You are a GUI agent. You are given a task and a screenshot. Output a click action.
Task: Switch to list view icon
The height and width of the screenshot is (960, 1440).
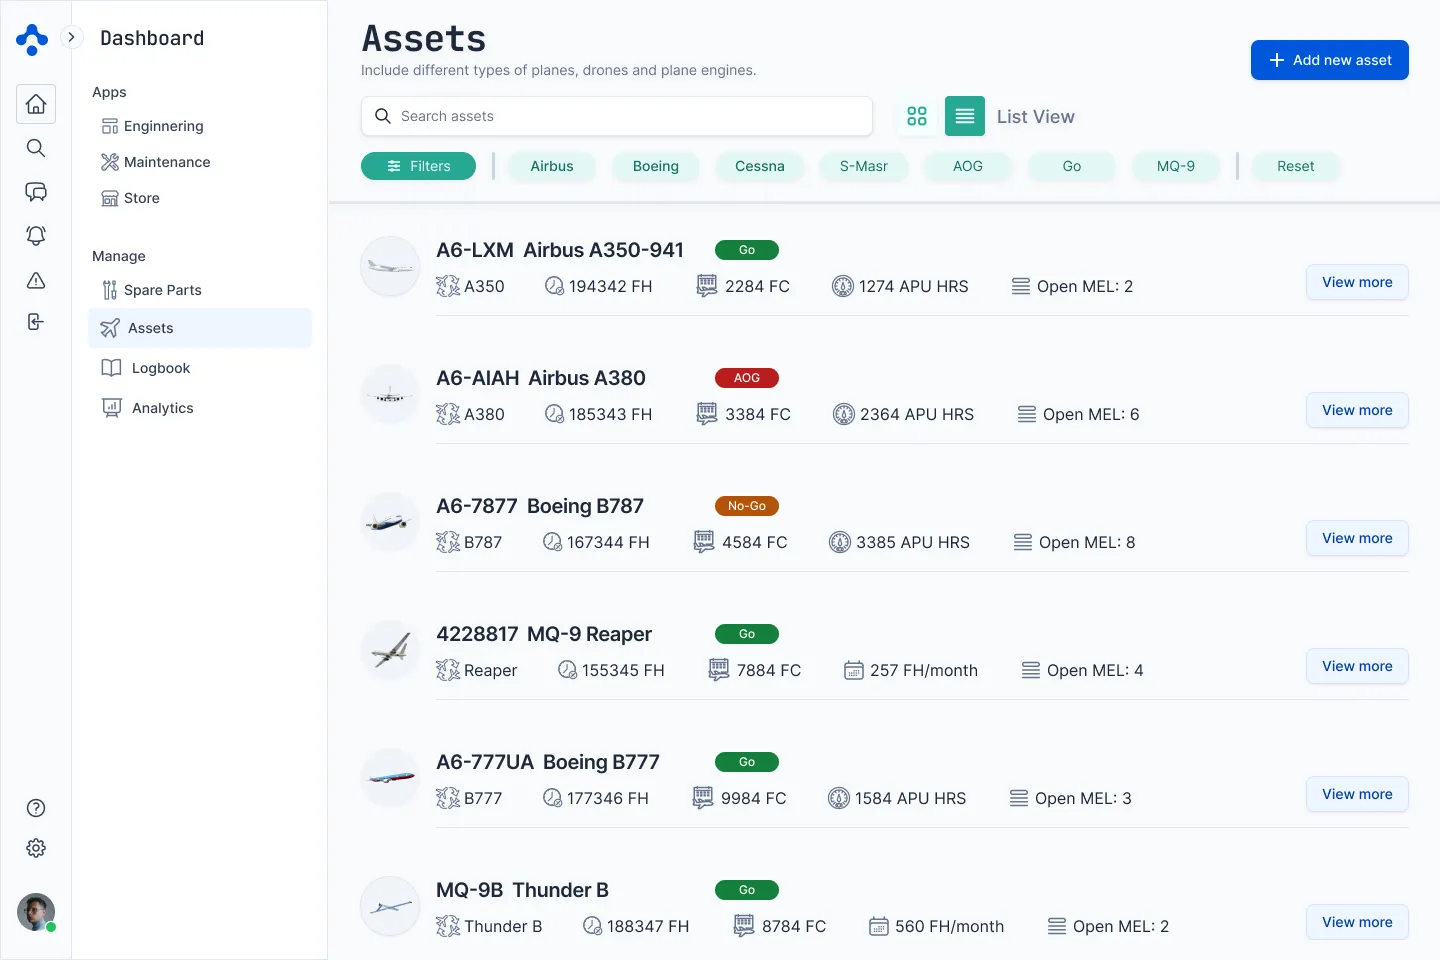(x=965, y=116)
